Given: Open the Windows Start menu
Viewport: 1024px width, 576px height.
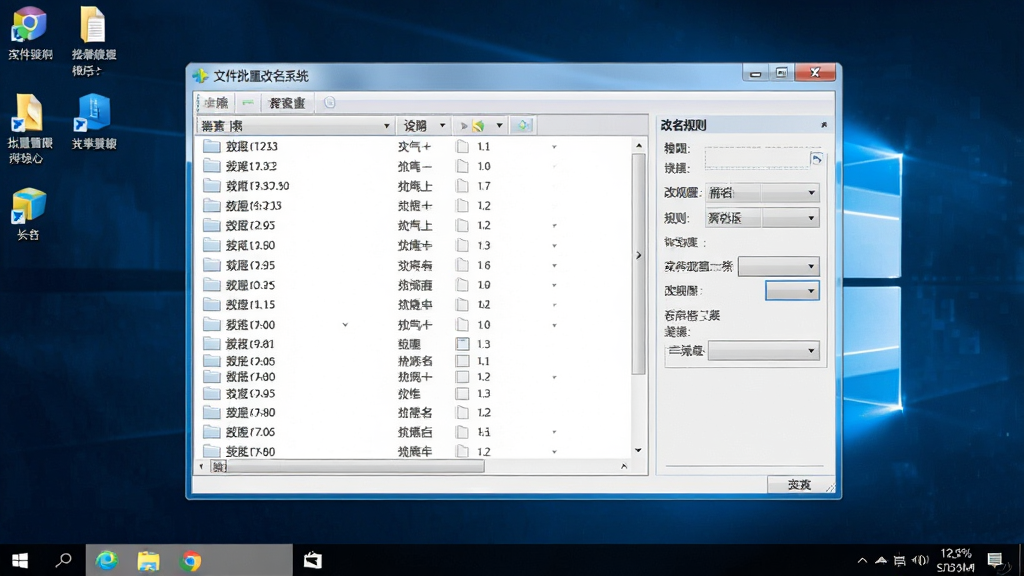Looking at the screenshot, I should coord(20,560).
